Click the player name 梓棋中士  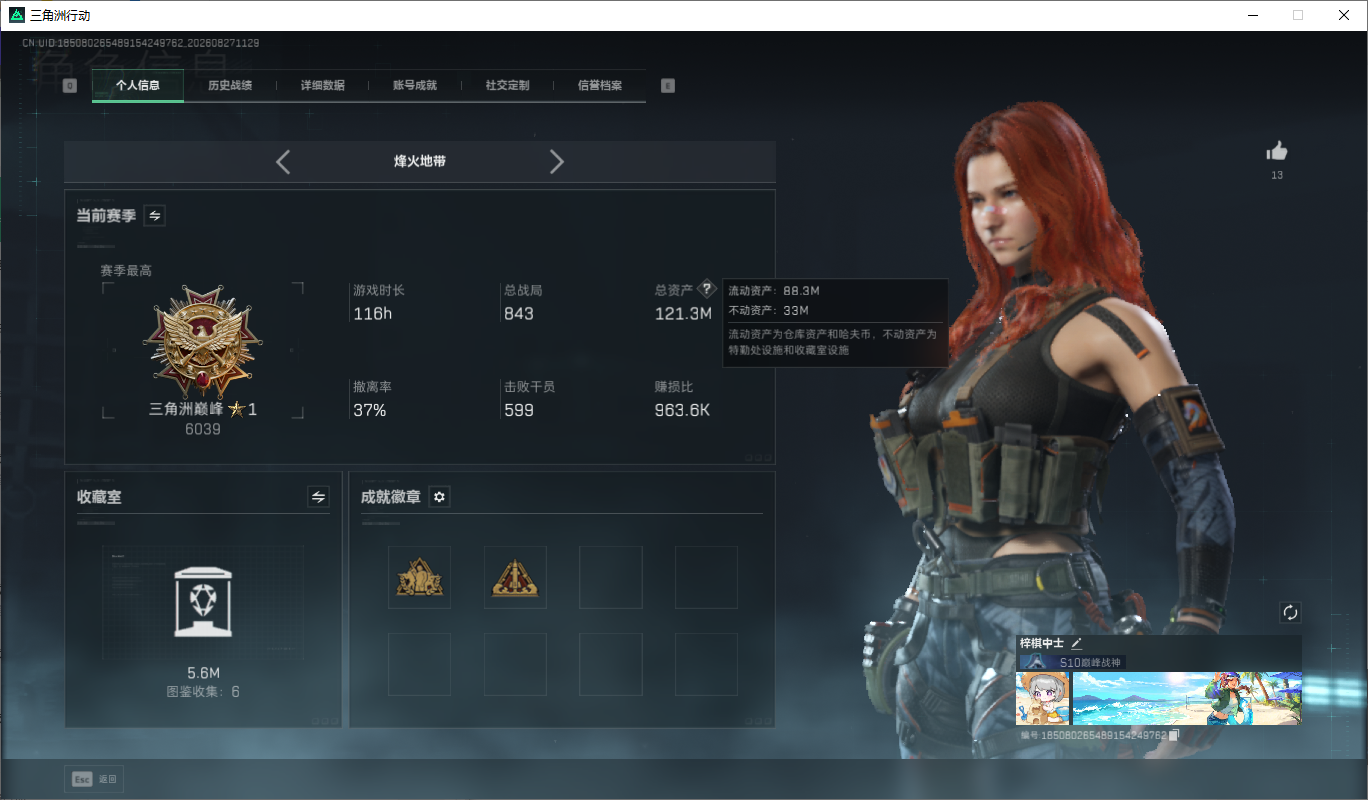(1042, 643)
